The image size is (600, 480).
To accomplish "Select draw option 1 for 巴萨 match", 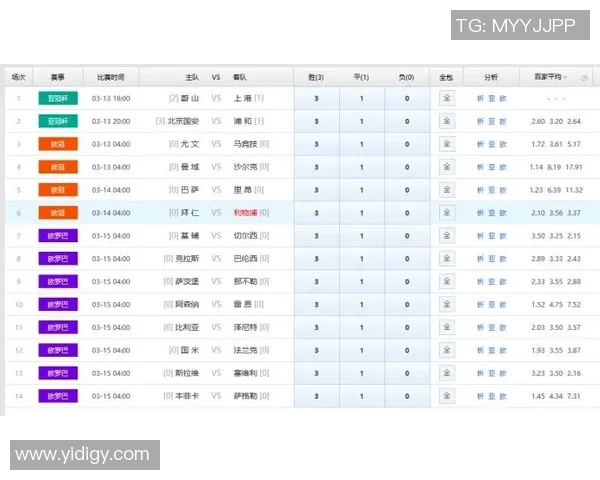I will point(361,190).
